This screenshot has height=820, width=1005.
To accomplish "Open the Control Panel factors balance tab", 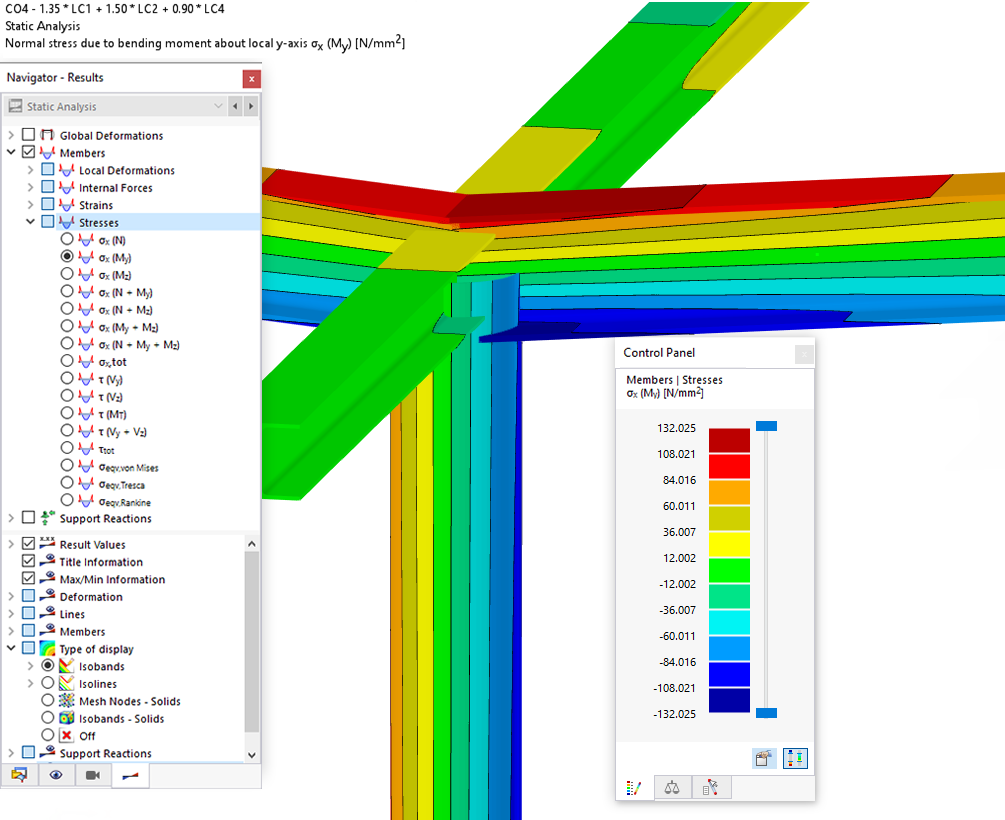I will [x=672, y=788].
